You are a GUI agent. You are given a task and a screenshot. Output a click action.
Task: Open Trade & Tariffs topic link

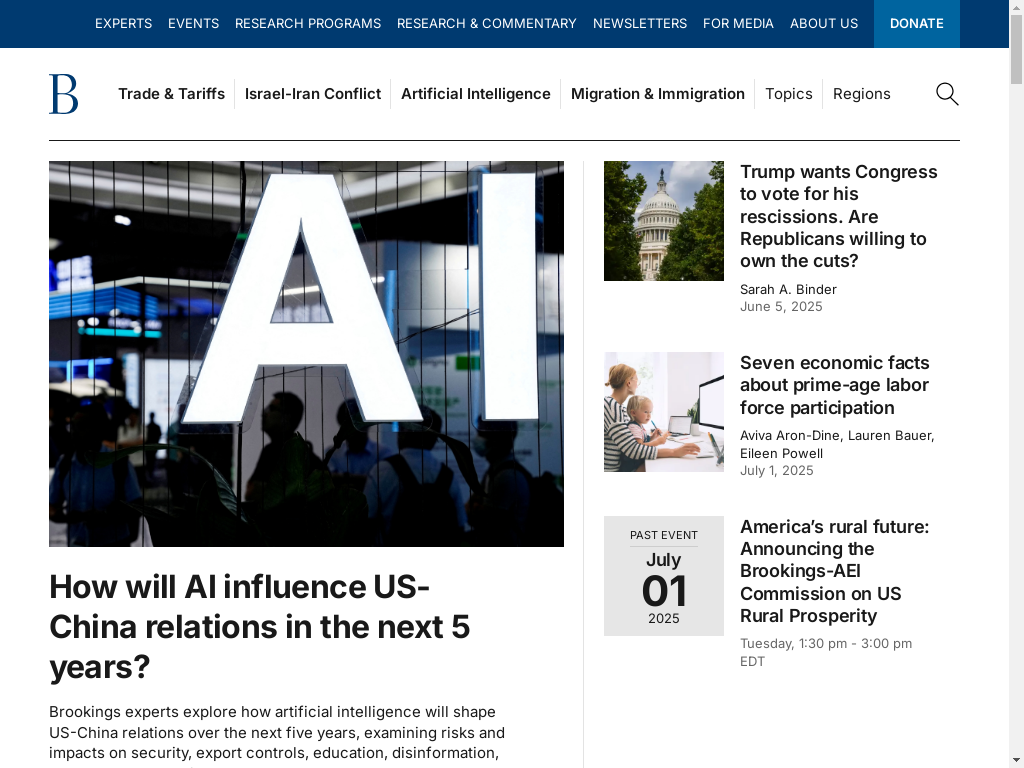pyautogui.click(x=171, y=94)
